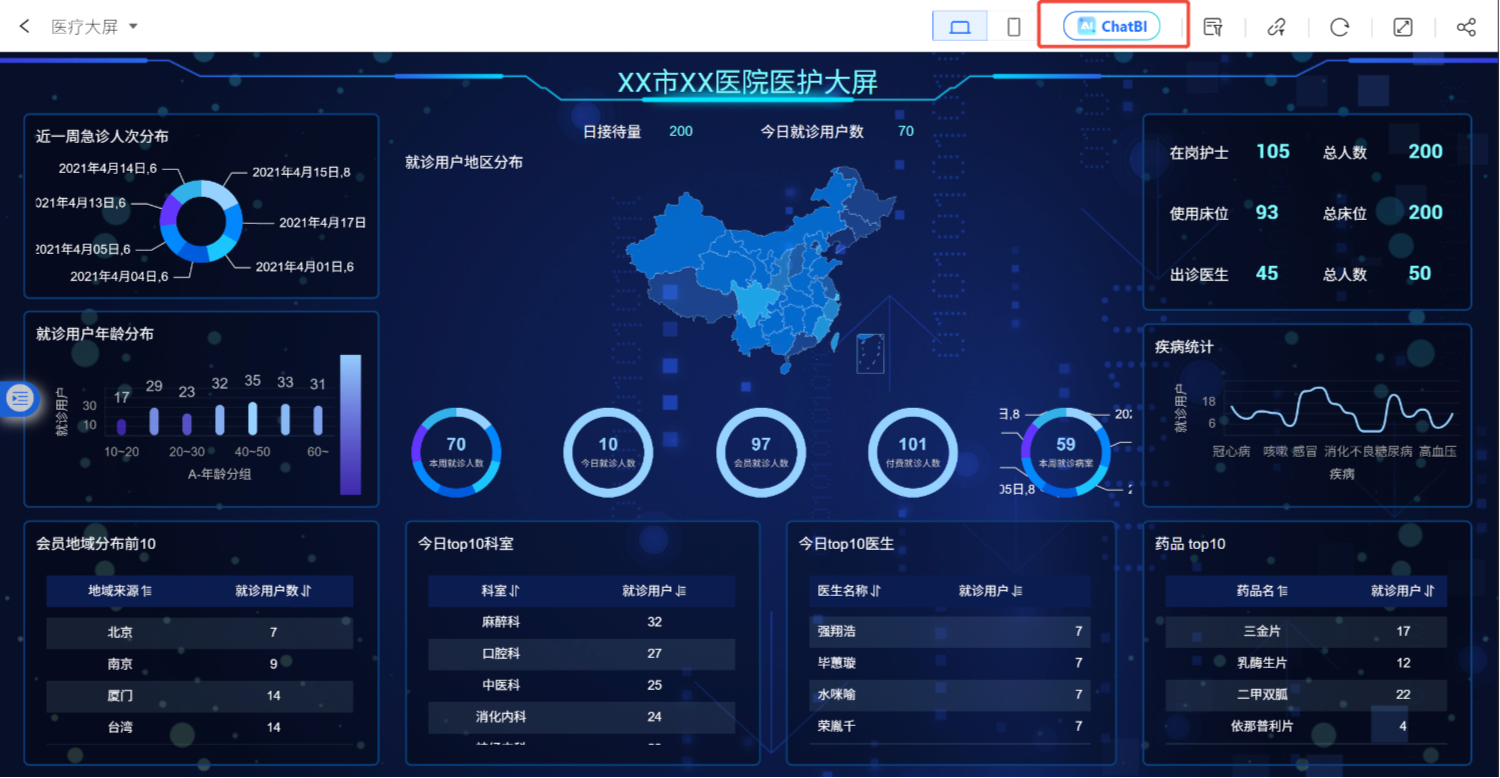Image resolution: width=1500 pixels, height=778 pixels.
Task: Sort 就诊用户 column in top10医生 table
Action: 1017,591
